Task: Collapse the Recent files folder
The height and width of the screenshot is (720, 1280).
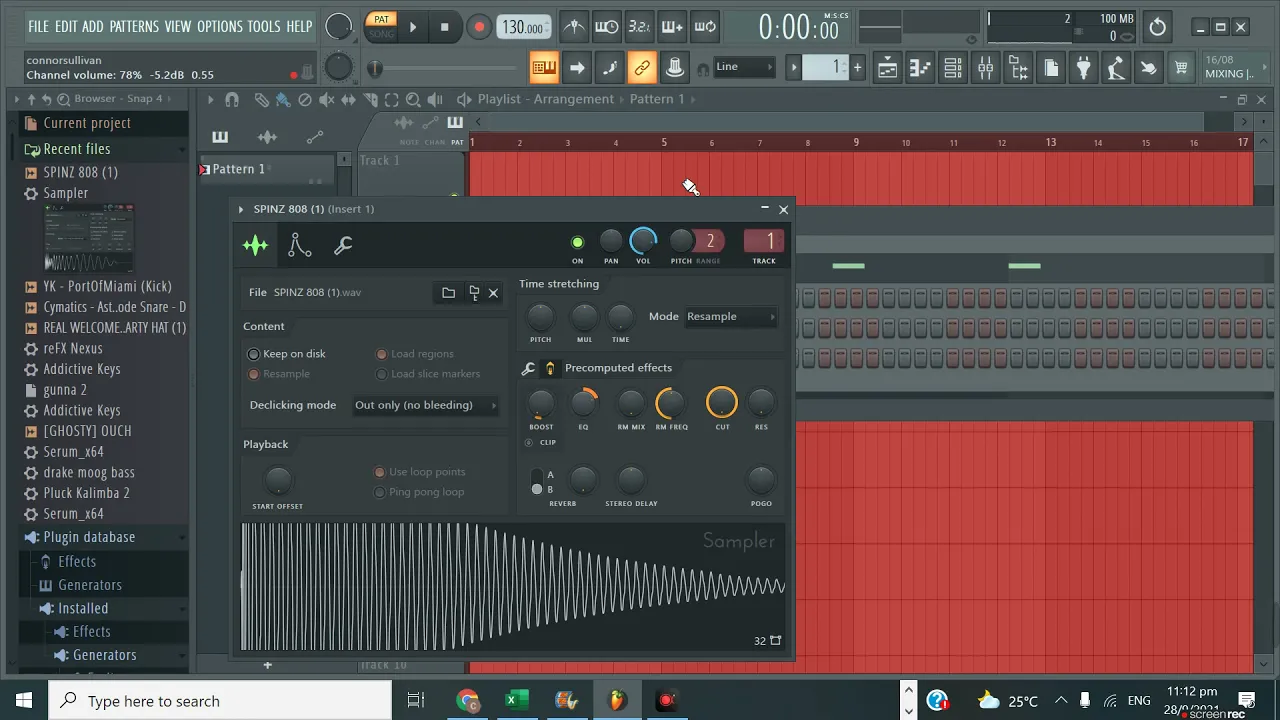Action: [76, 149]
